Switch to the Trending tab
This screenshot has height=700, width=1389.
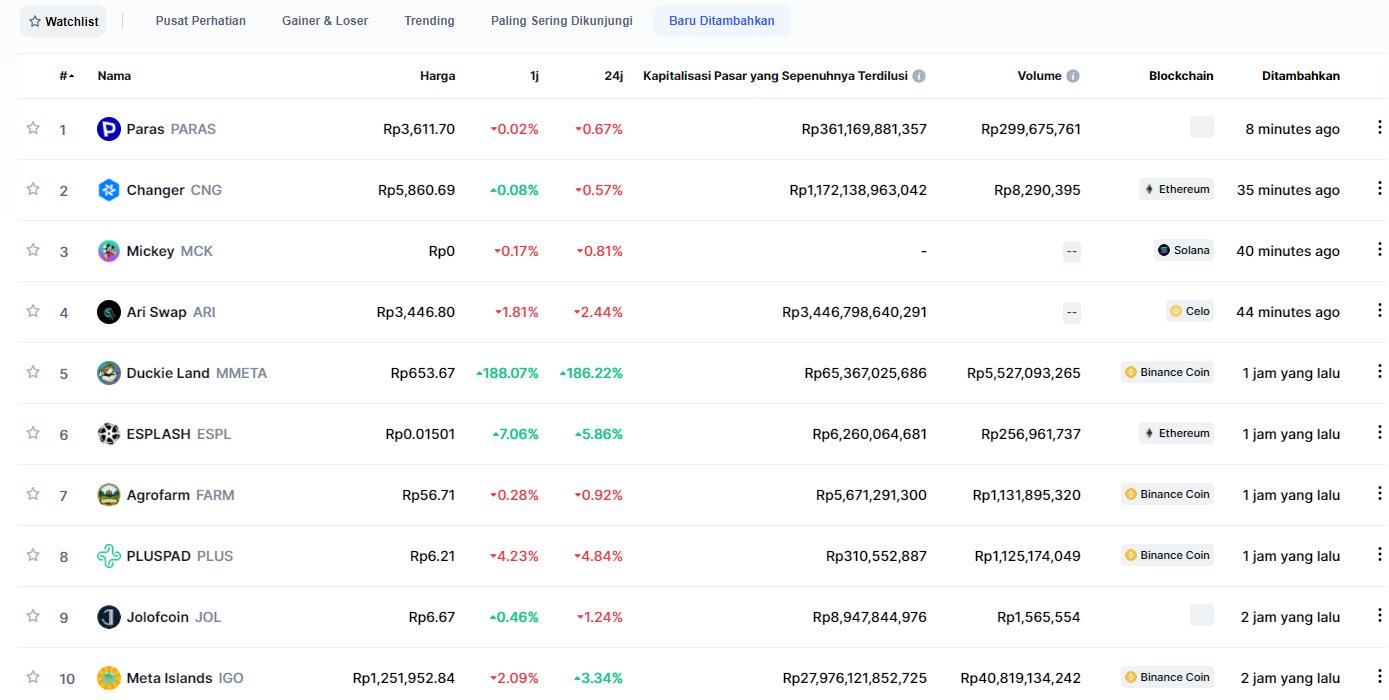[429, 21]
